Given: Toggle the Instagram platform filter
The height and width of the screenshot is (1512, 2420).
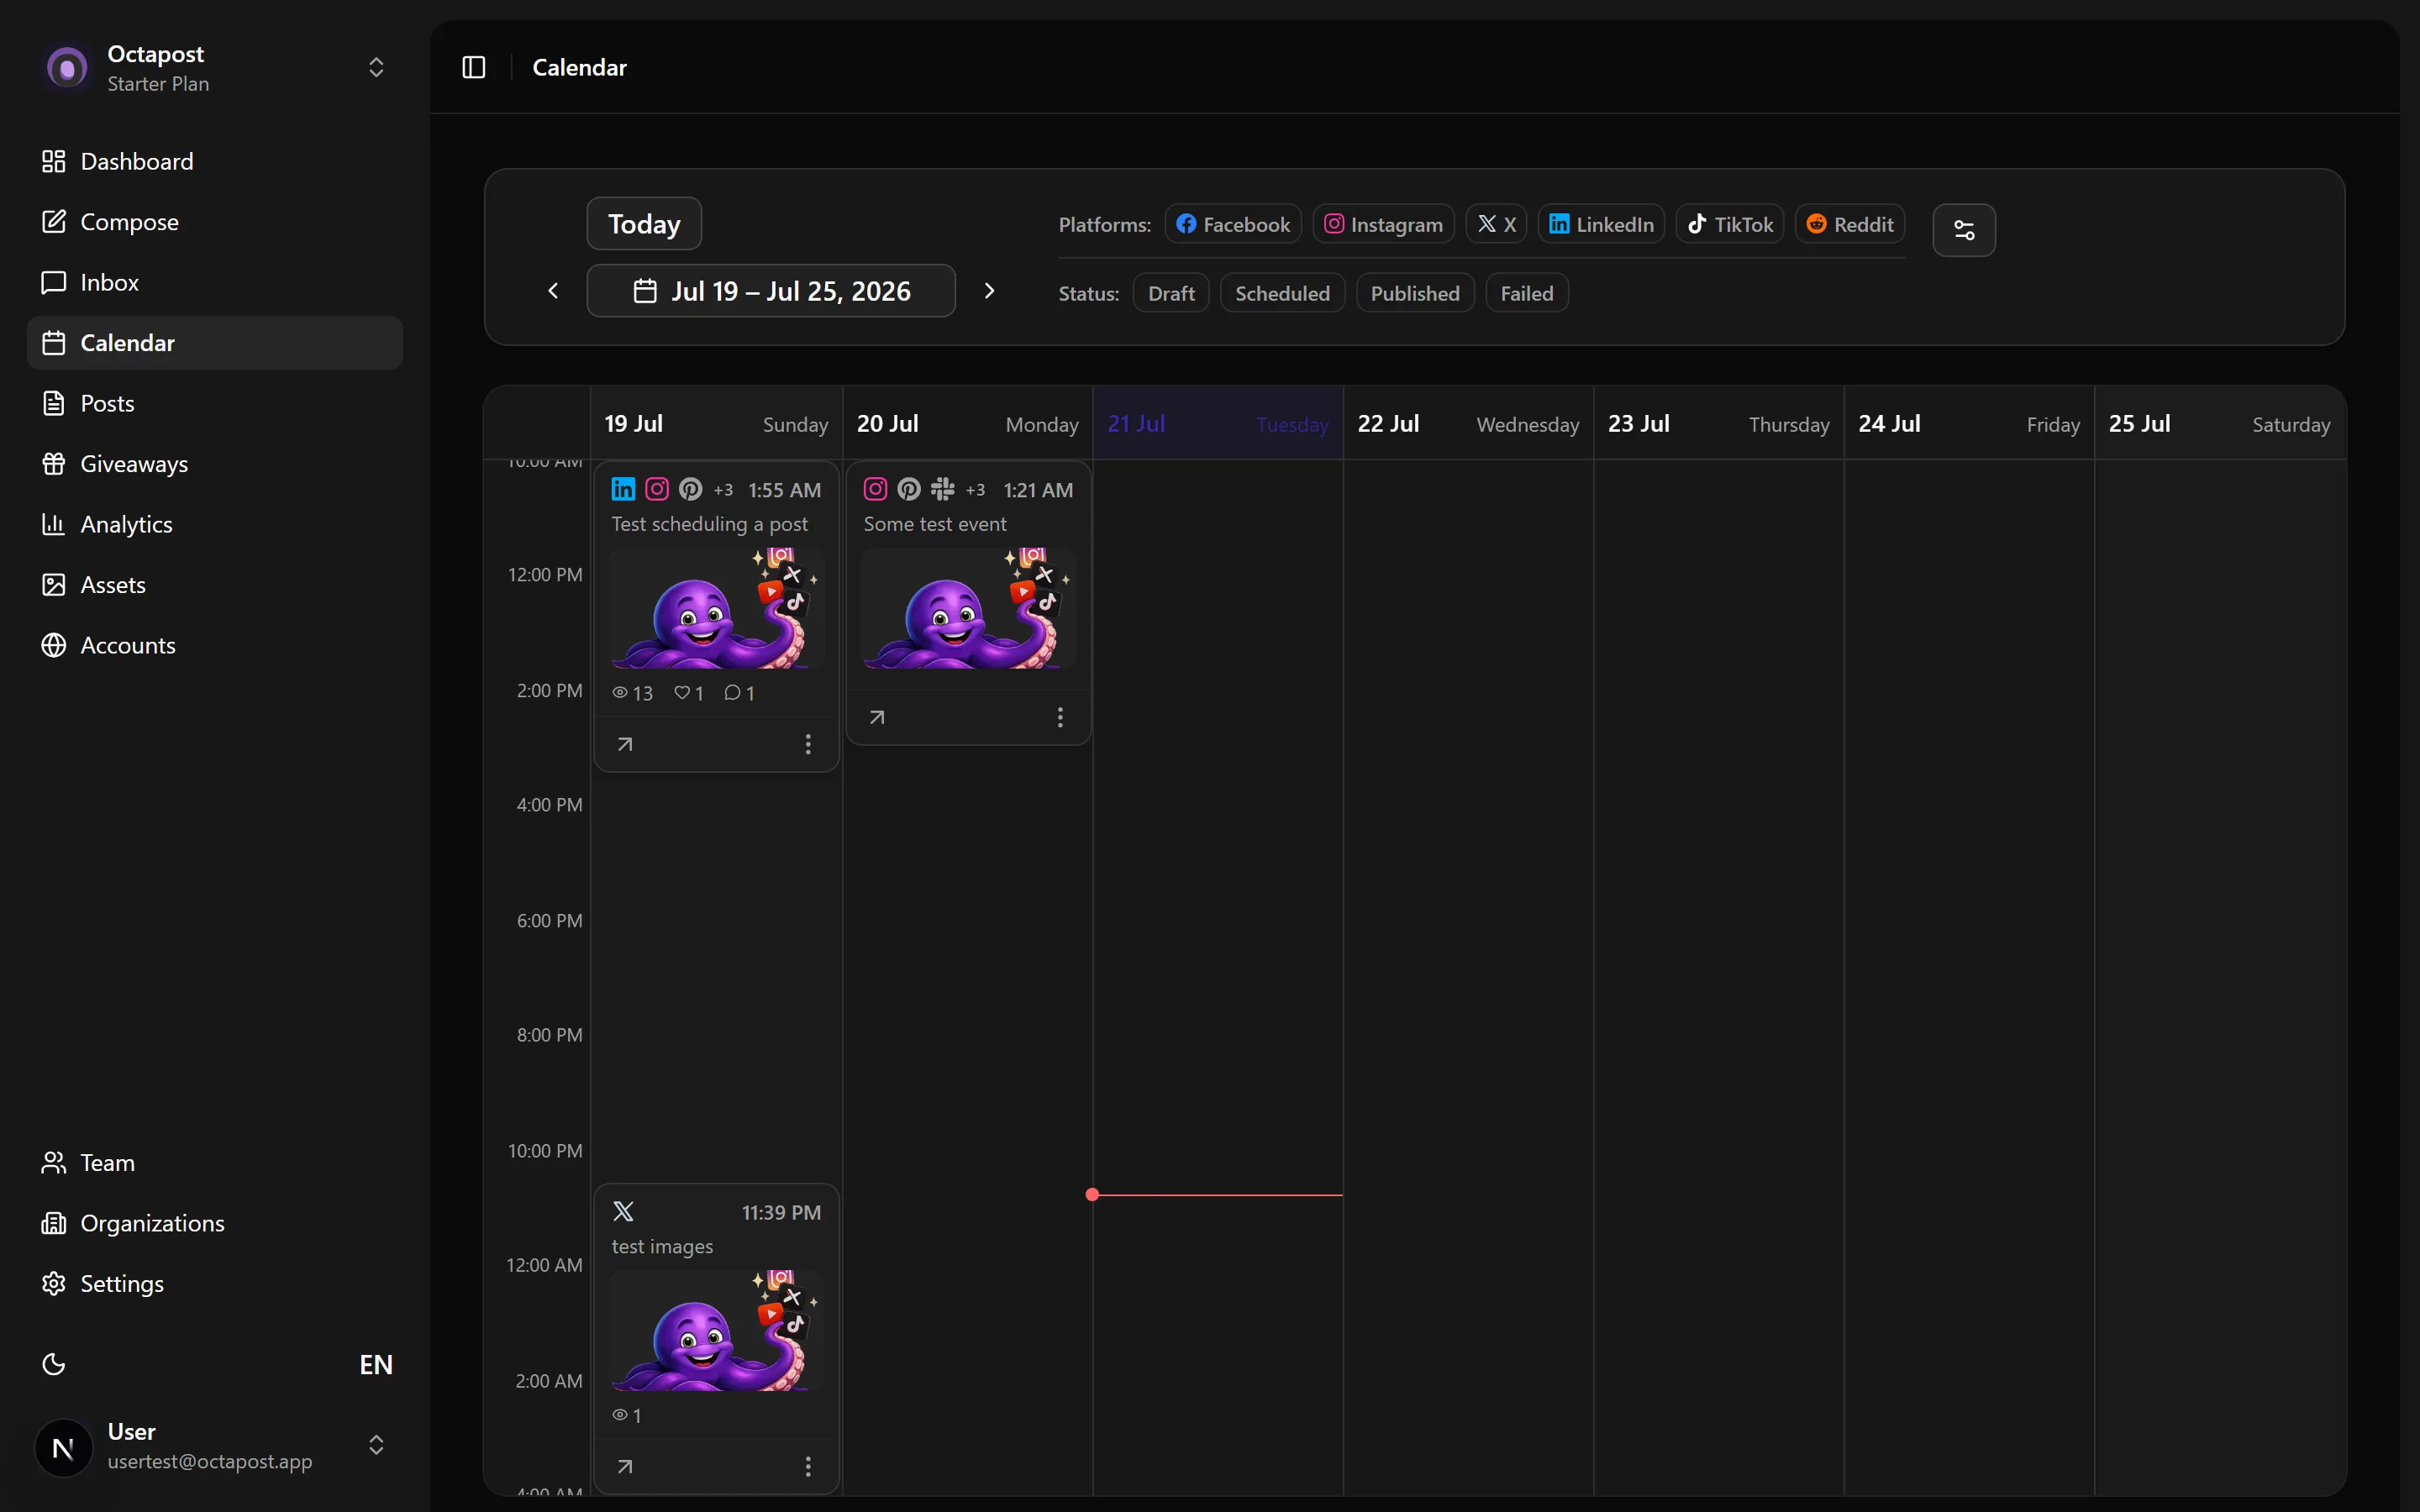Looking at the screenshot, I should [x=1383, y=224].
